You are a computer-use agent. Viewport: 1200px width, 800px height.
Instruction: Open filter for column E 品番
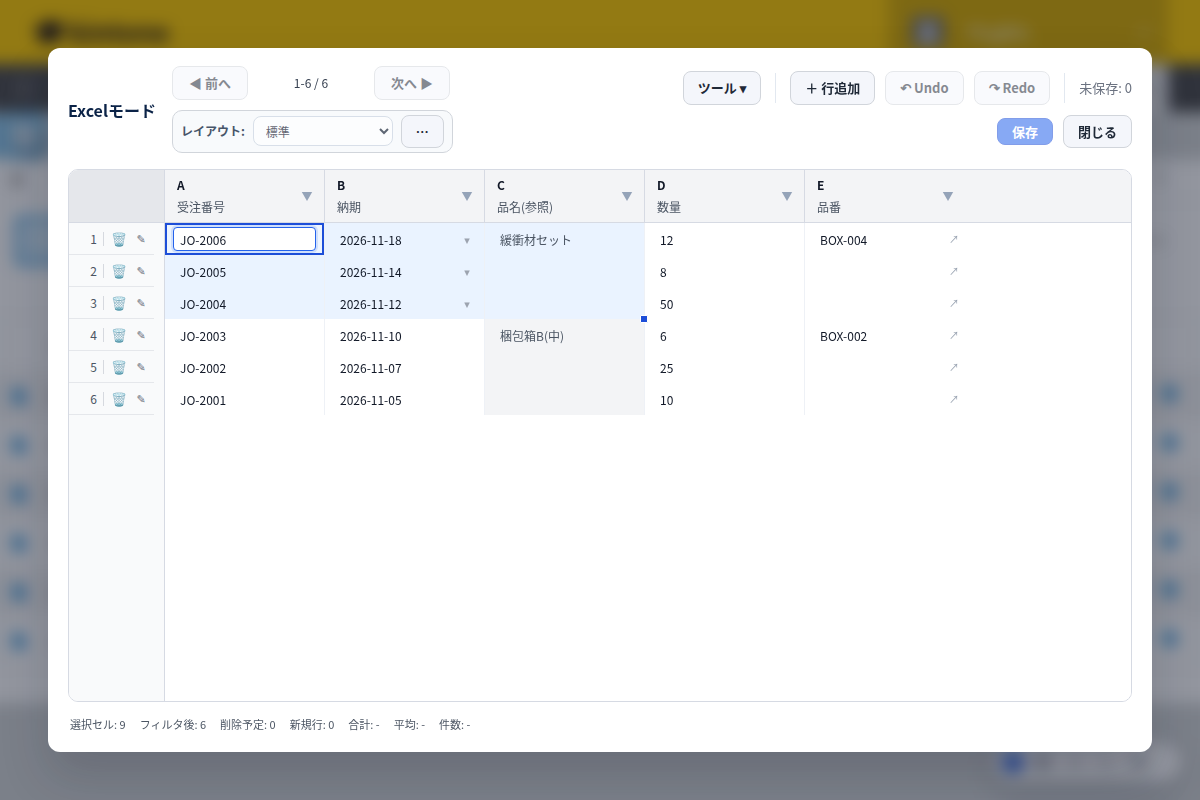tap(948, 196)
